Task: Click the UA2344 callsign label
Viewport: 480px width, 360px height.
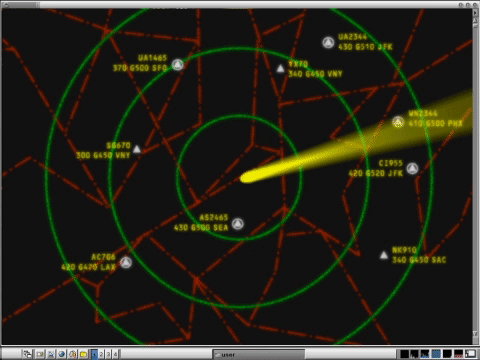Action: click(352, 37)
